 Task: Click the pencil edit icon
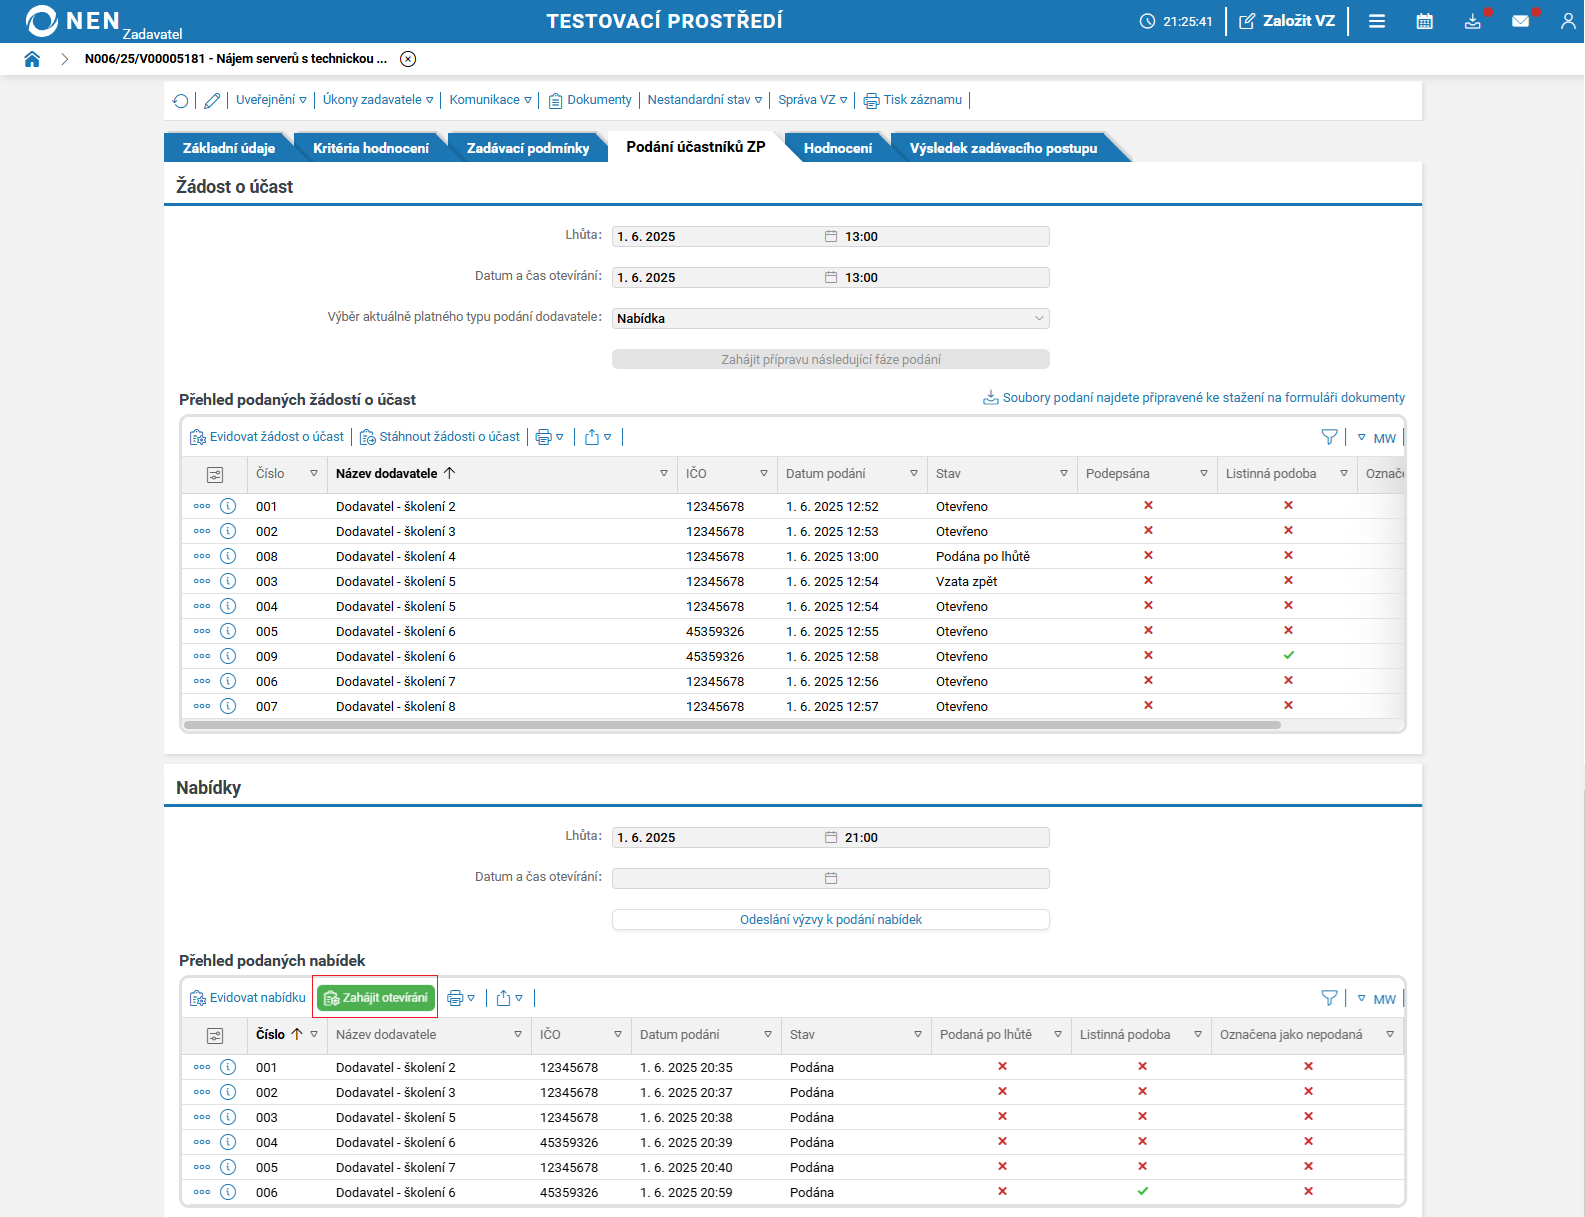pyautogui.click(x=212, y=100)
